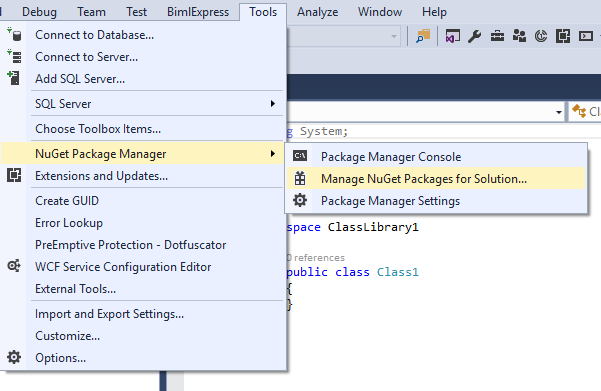Click the Package Manager Settings gear icon
This screenshot has width=601, height=391.
coord(300,200)
